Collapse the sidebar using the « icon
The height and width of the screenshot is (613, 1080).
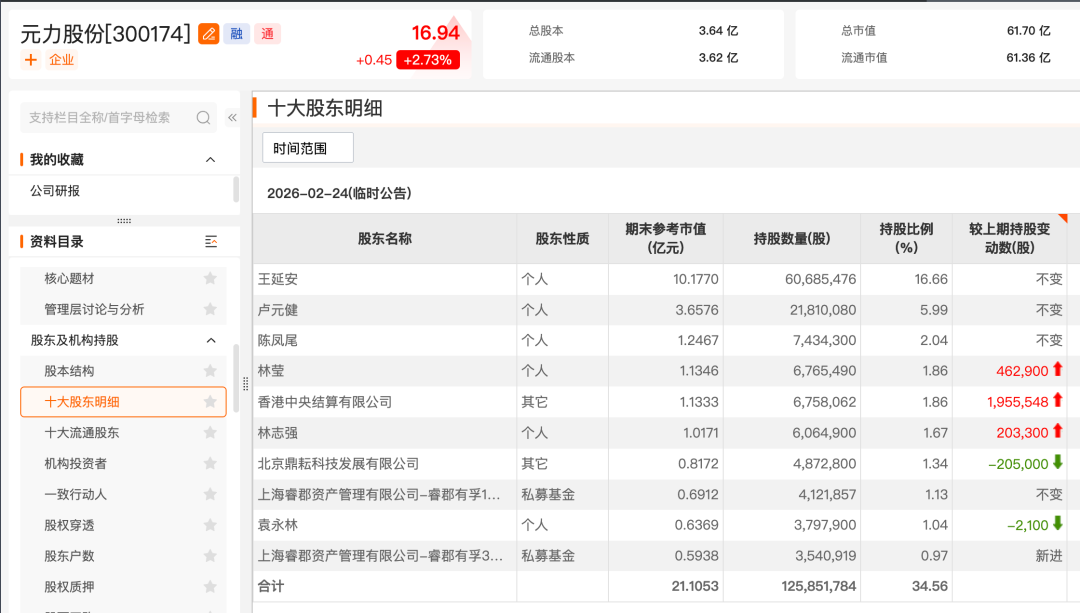tap(231, 115)
